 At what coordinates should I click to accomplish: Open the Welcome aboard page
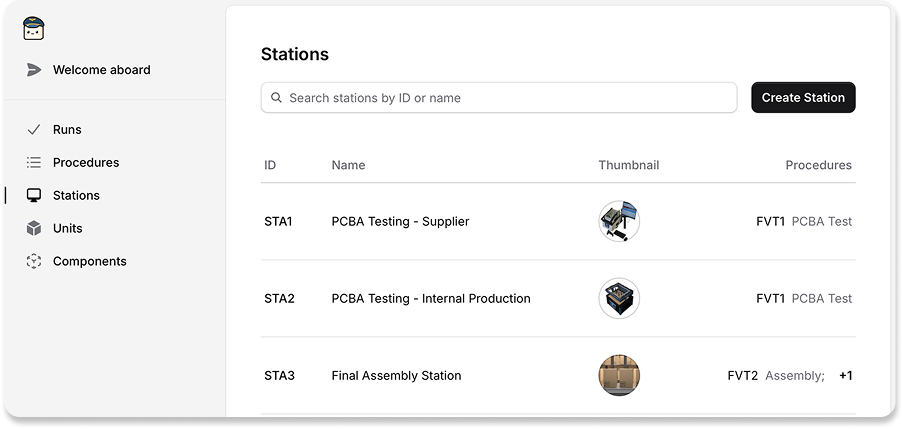click(x=101, y=70)
